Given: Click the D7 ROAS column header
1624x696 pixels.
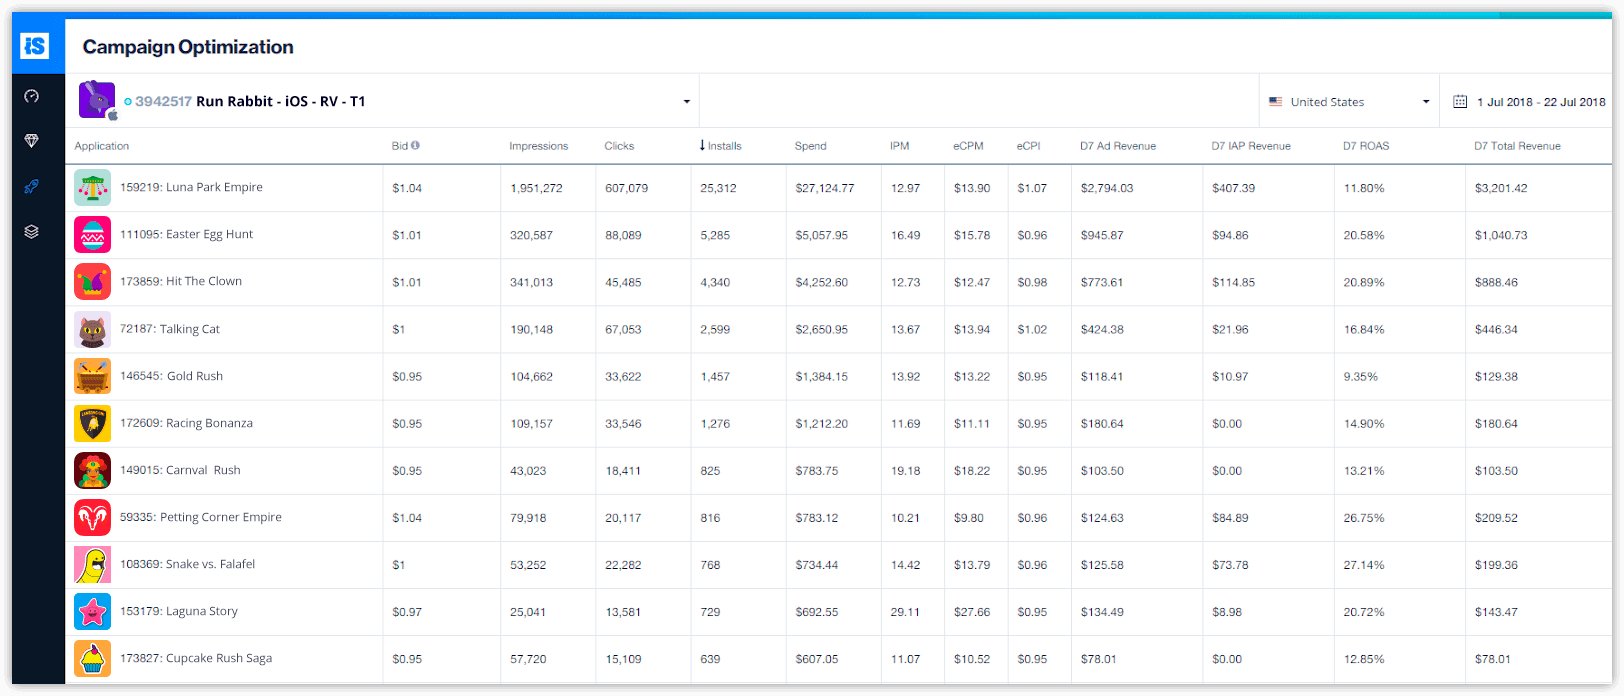Looking at the screenshot, I should click(x=1365, y=146).
